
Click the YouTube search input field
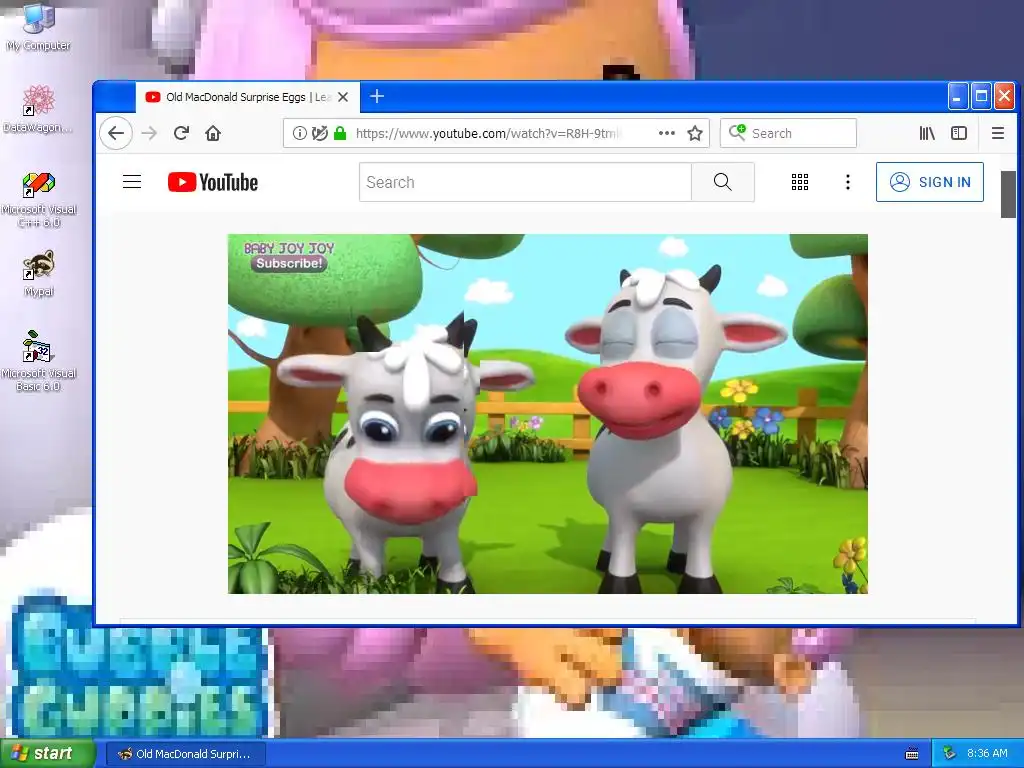coord(525,182)
